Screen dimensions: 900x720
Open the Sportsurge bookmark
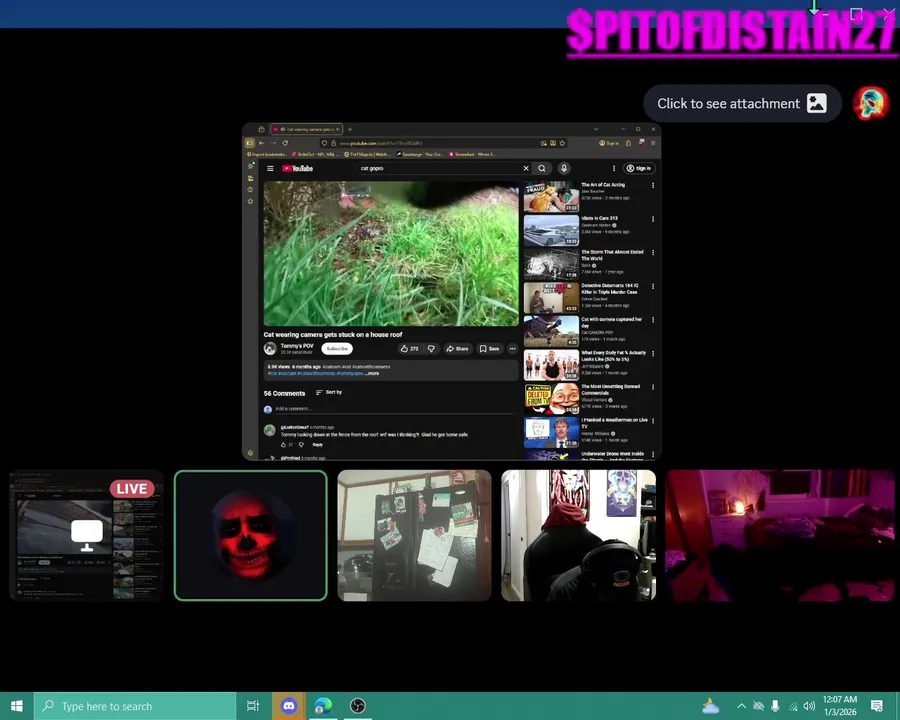420,154
